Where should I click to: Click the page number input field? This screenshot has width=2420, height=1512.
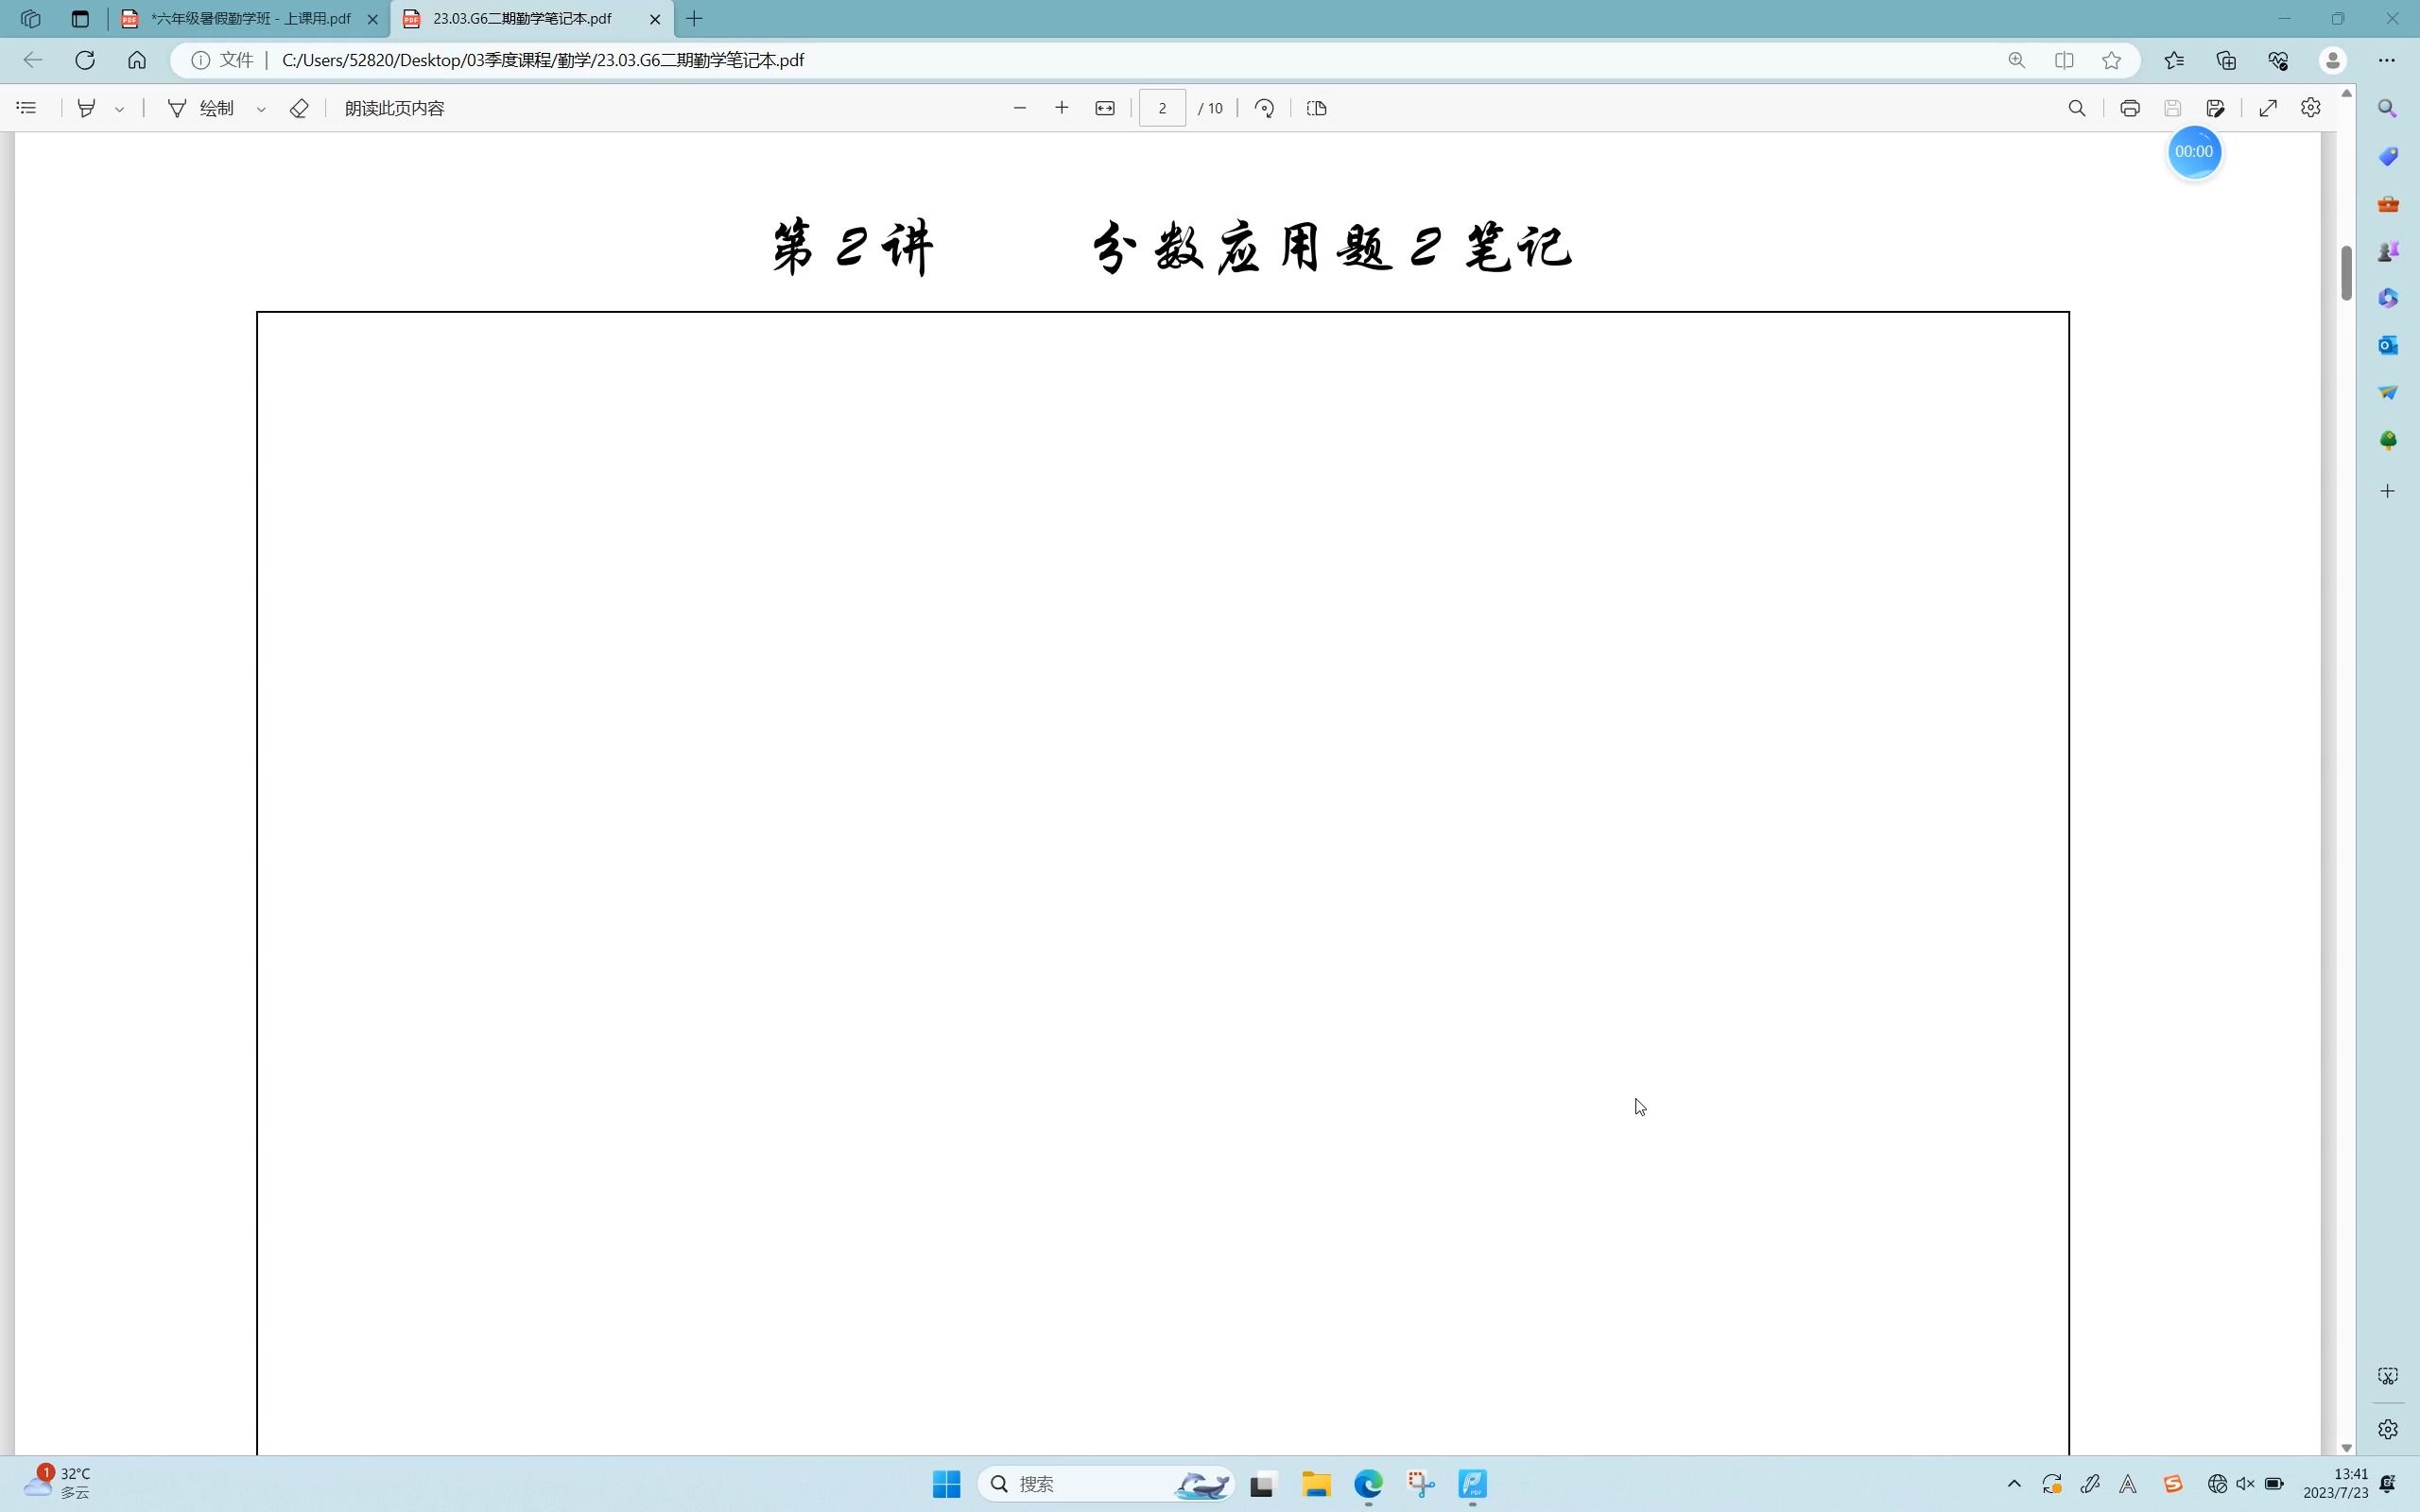pos(1160,108)
